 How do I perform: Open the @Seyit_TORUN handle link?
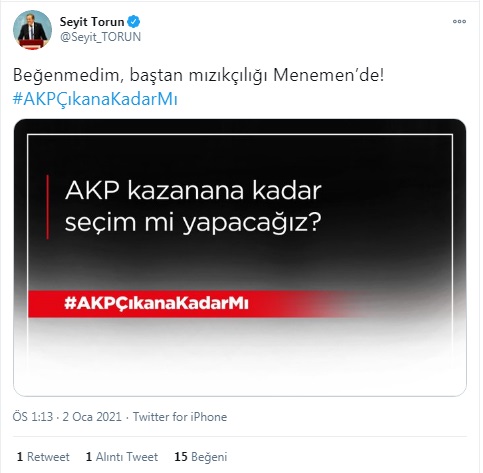pyautogui.click(x=100, y=37)
